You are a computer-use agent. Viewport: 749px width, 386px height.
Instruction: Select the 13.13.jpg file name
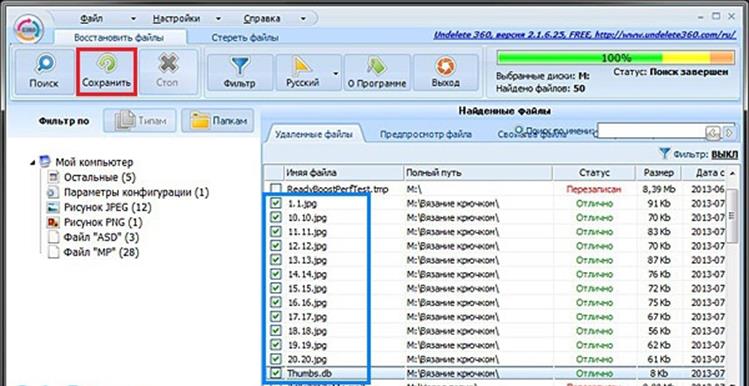(308, 260)
